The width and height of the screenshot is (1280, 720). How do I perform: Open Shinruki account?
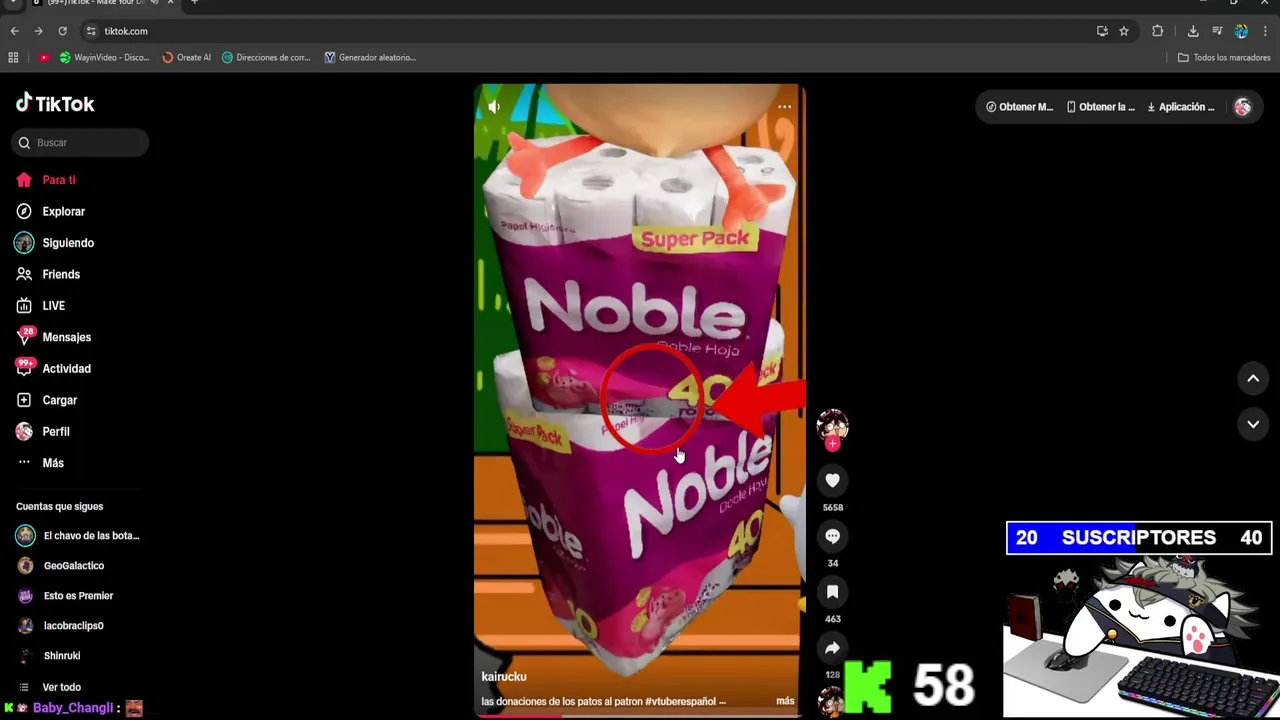49,656
